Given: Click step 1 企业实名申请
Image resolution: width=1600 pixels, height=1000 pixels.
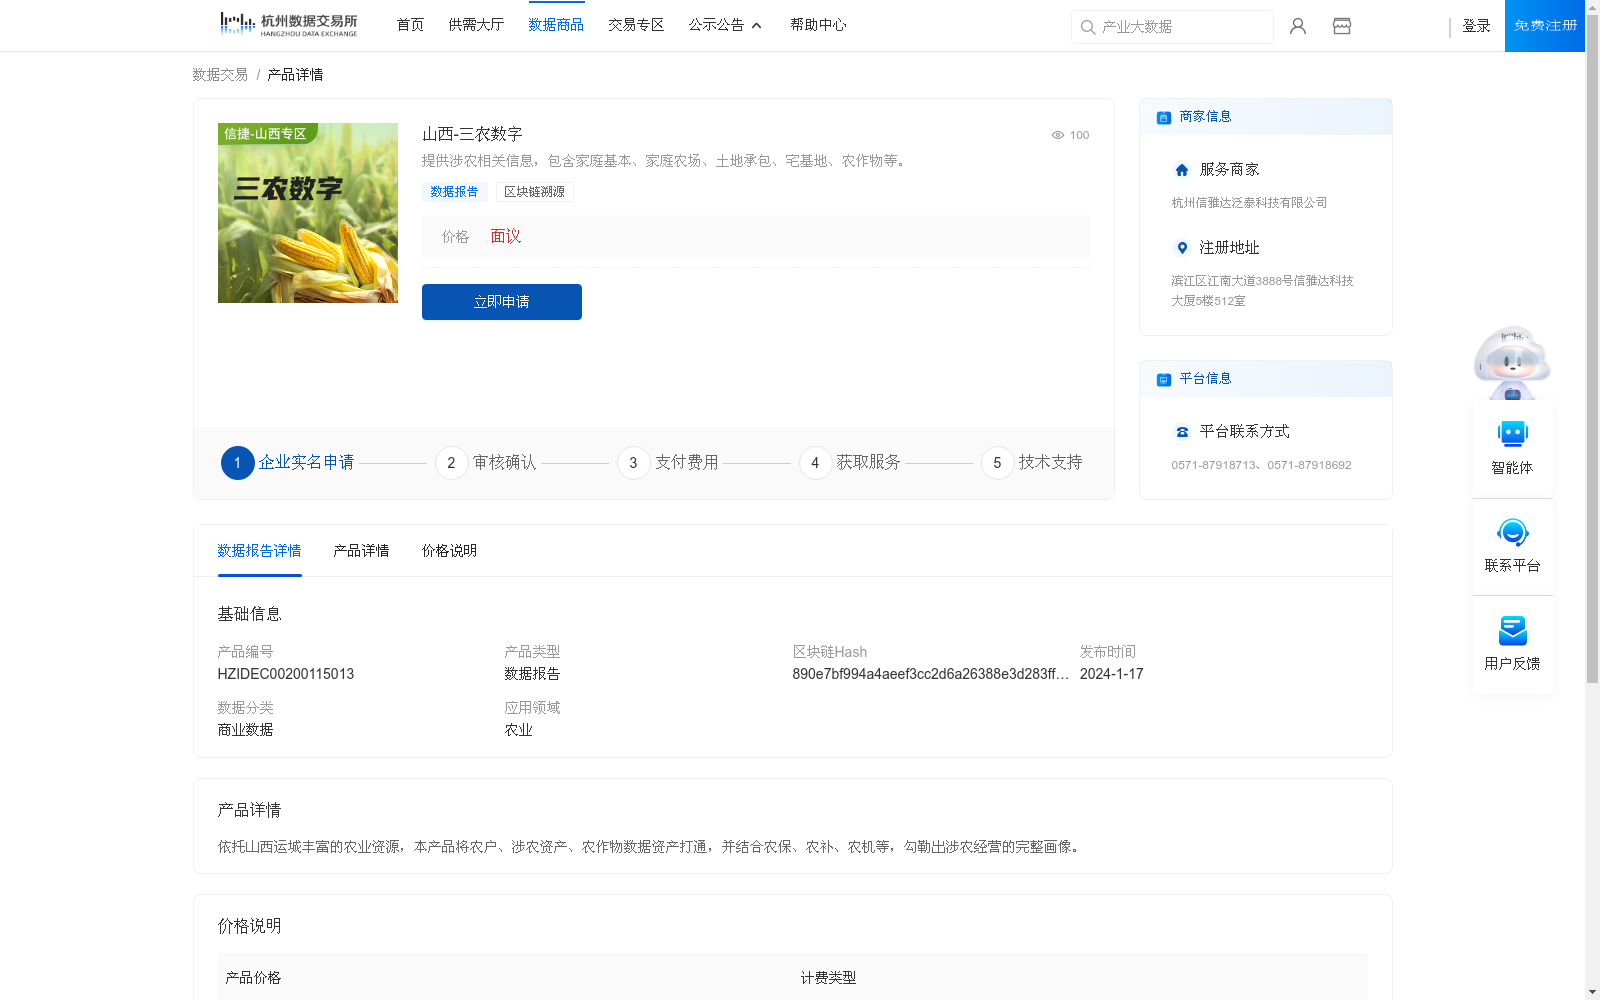Looking at the screenshot, I should (288, 463).
